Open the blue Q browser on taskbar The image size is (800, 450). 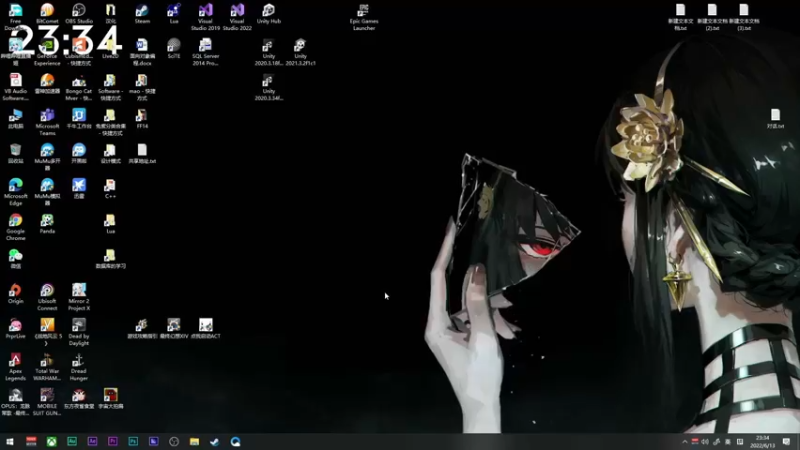pyautogui.click(x=235, y=442)
